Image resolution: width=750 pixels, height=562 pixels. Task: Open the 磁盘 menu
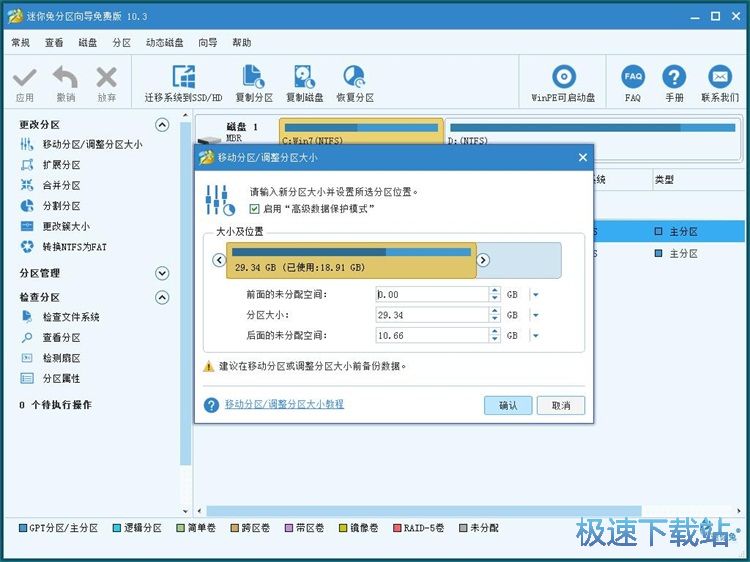(87, 43)
